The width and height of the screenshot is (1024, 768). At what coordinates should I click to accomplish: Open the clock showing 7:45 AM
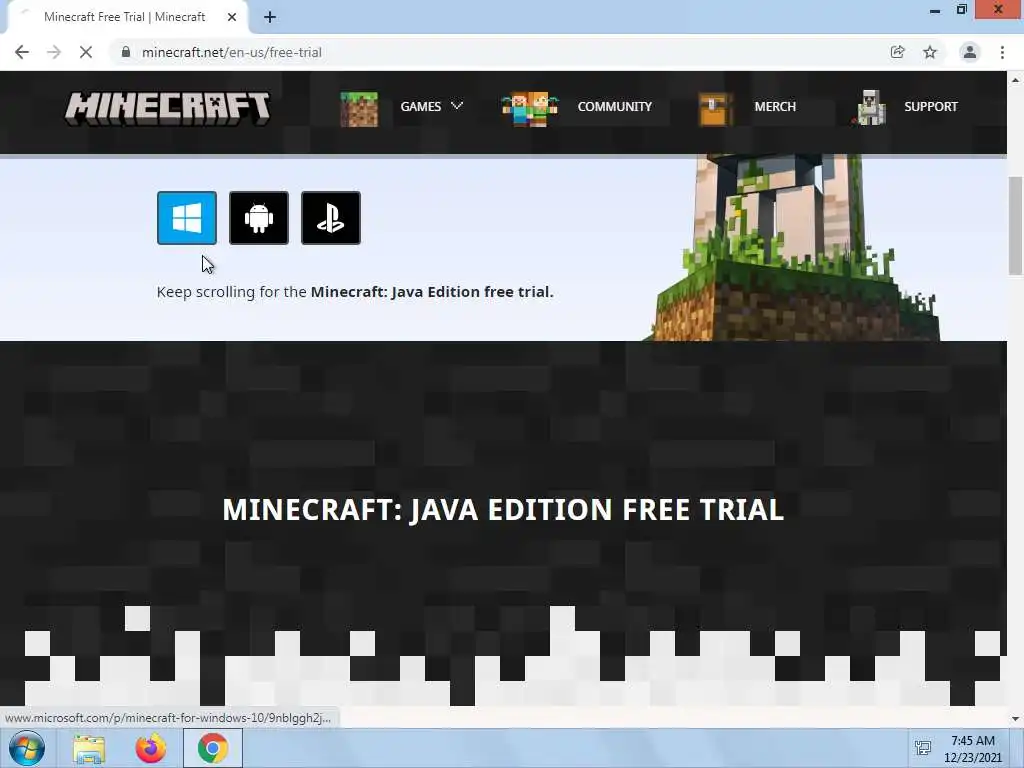pos(972,749)
